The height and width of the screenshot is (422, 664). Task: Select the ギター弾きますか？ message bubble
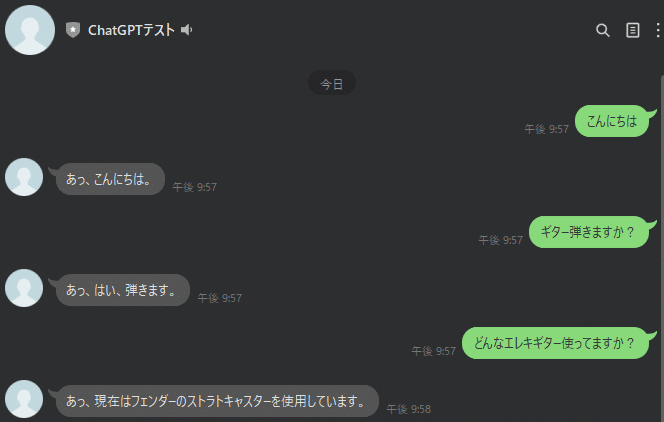pos(589,232)
